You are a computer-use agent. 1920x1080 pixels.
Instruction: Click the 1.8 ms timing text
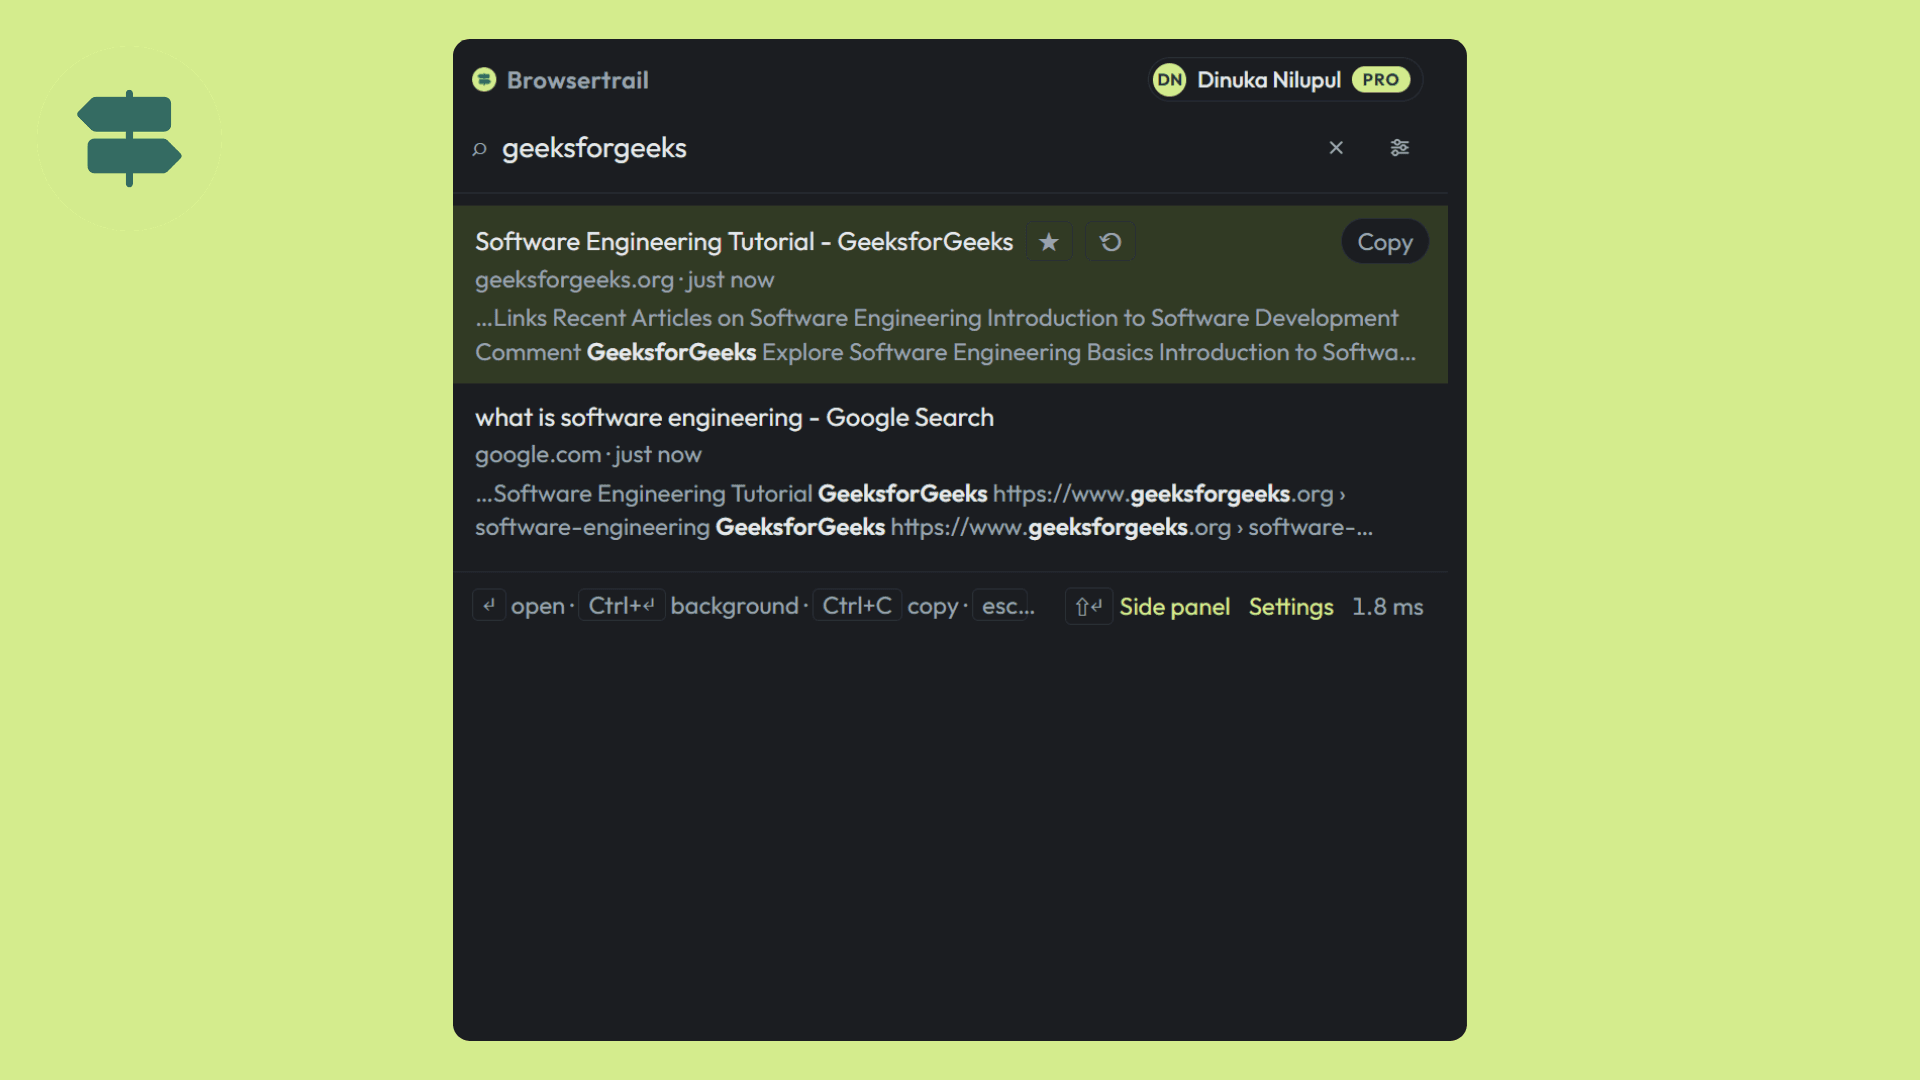pos(1388,607)
